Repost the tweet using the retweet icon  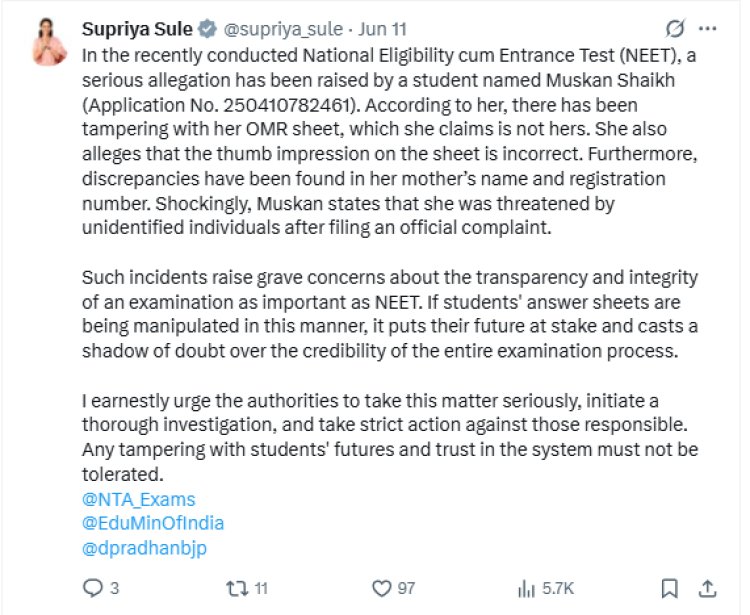click(x=237, y=587)
